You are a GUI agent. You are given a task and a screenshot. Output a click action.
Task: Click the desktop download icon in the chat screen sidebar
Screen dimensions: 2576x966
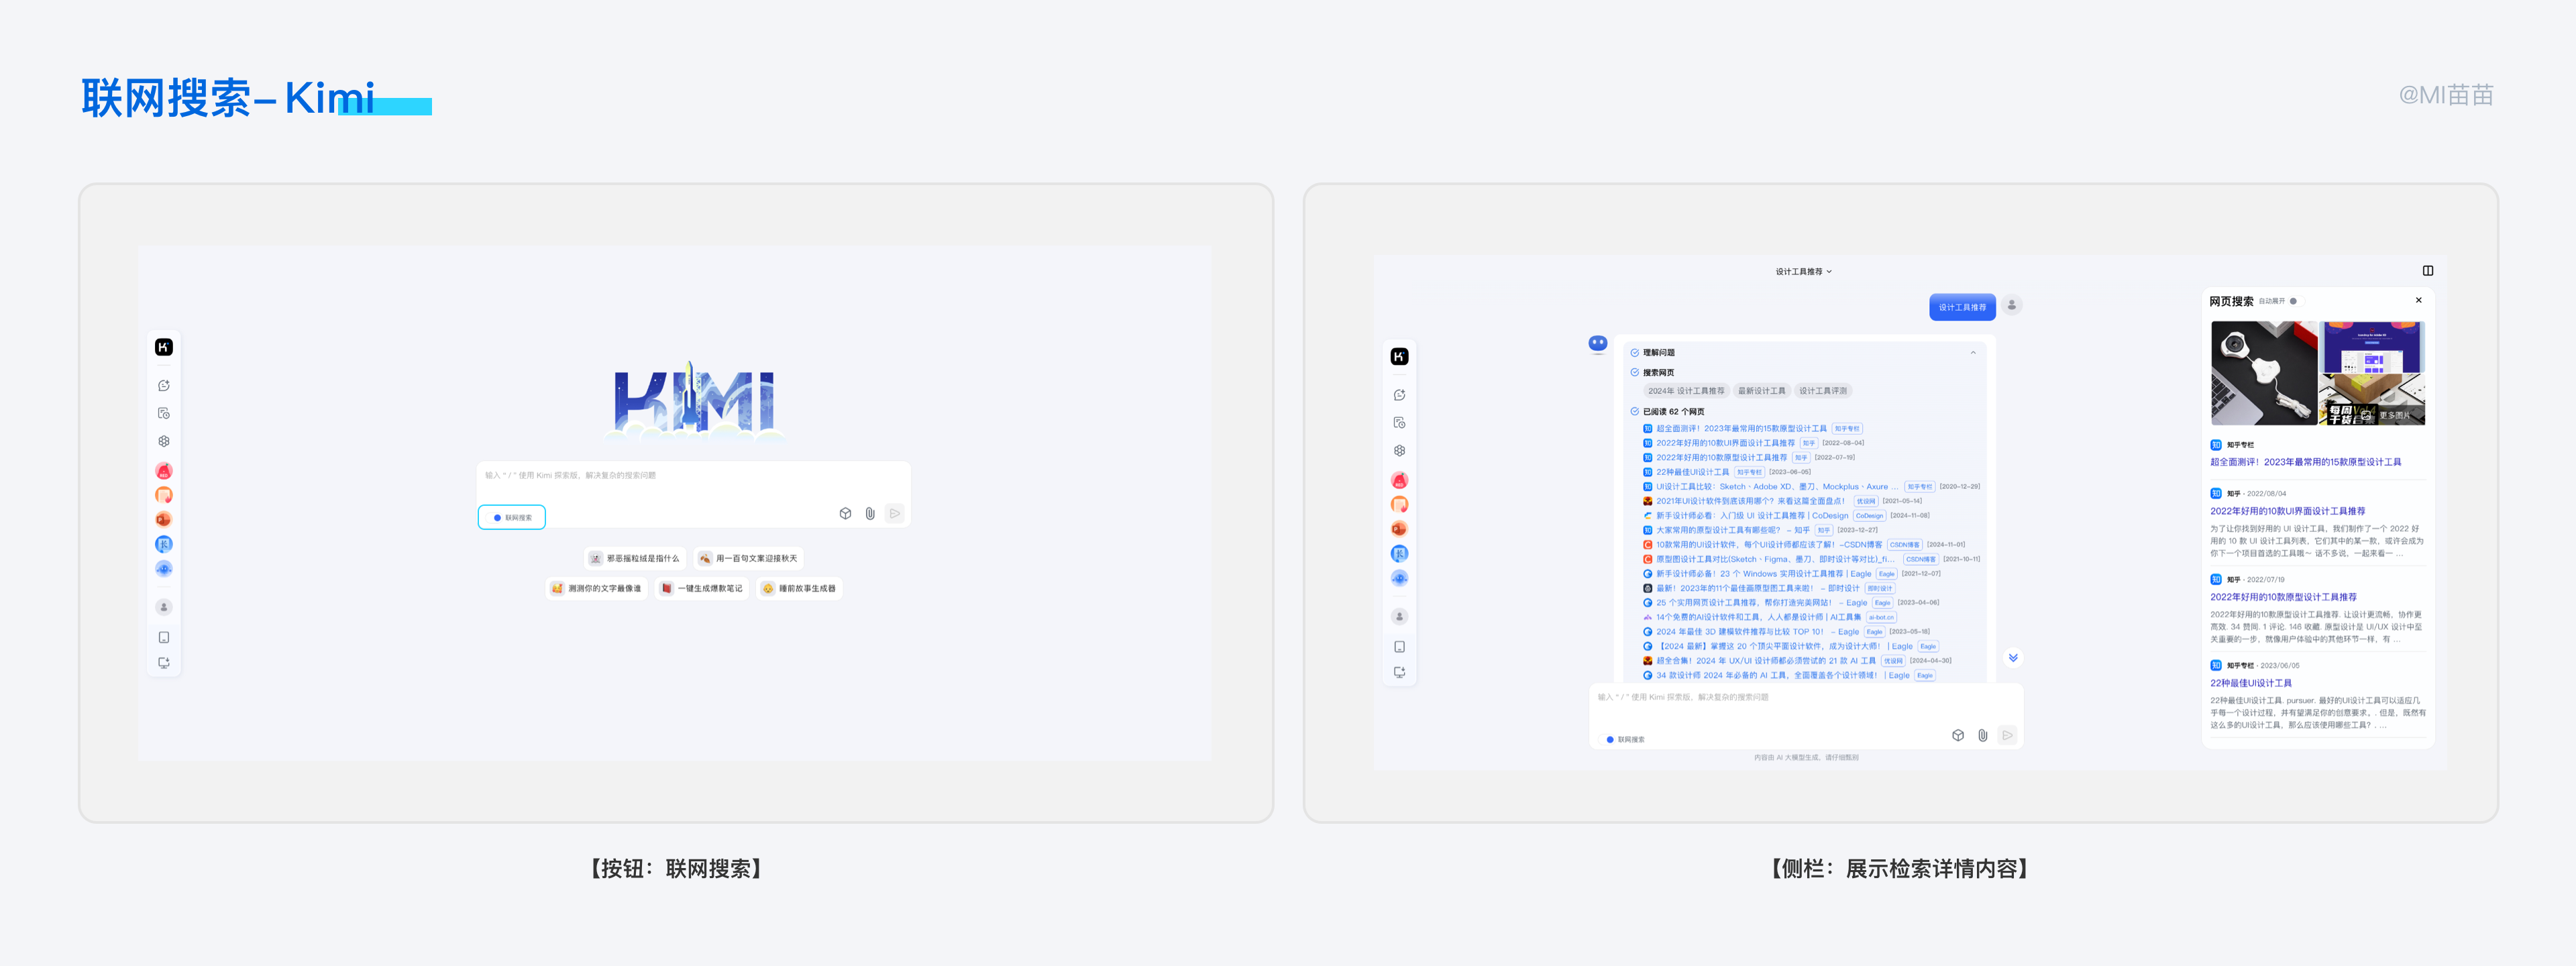click(x=1399, y=673)
